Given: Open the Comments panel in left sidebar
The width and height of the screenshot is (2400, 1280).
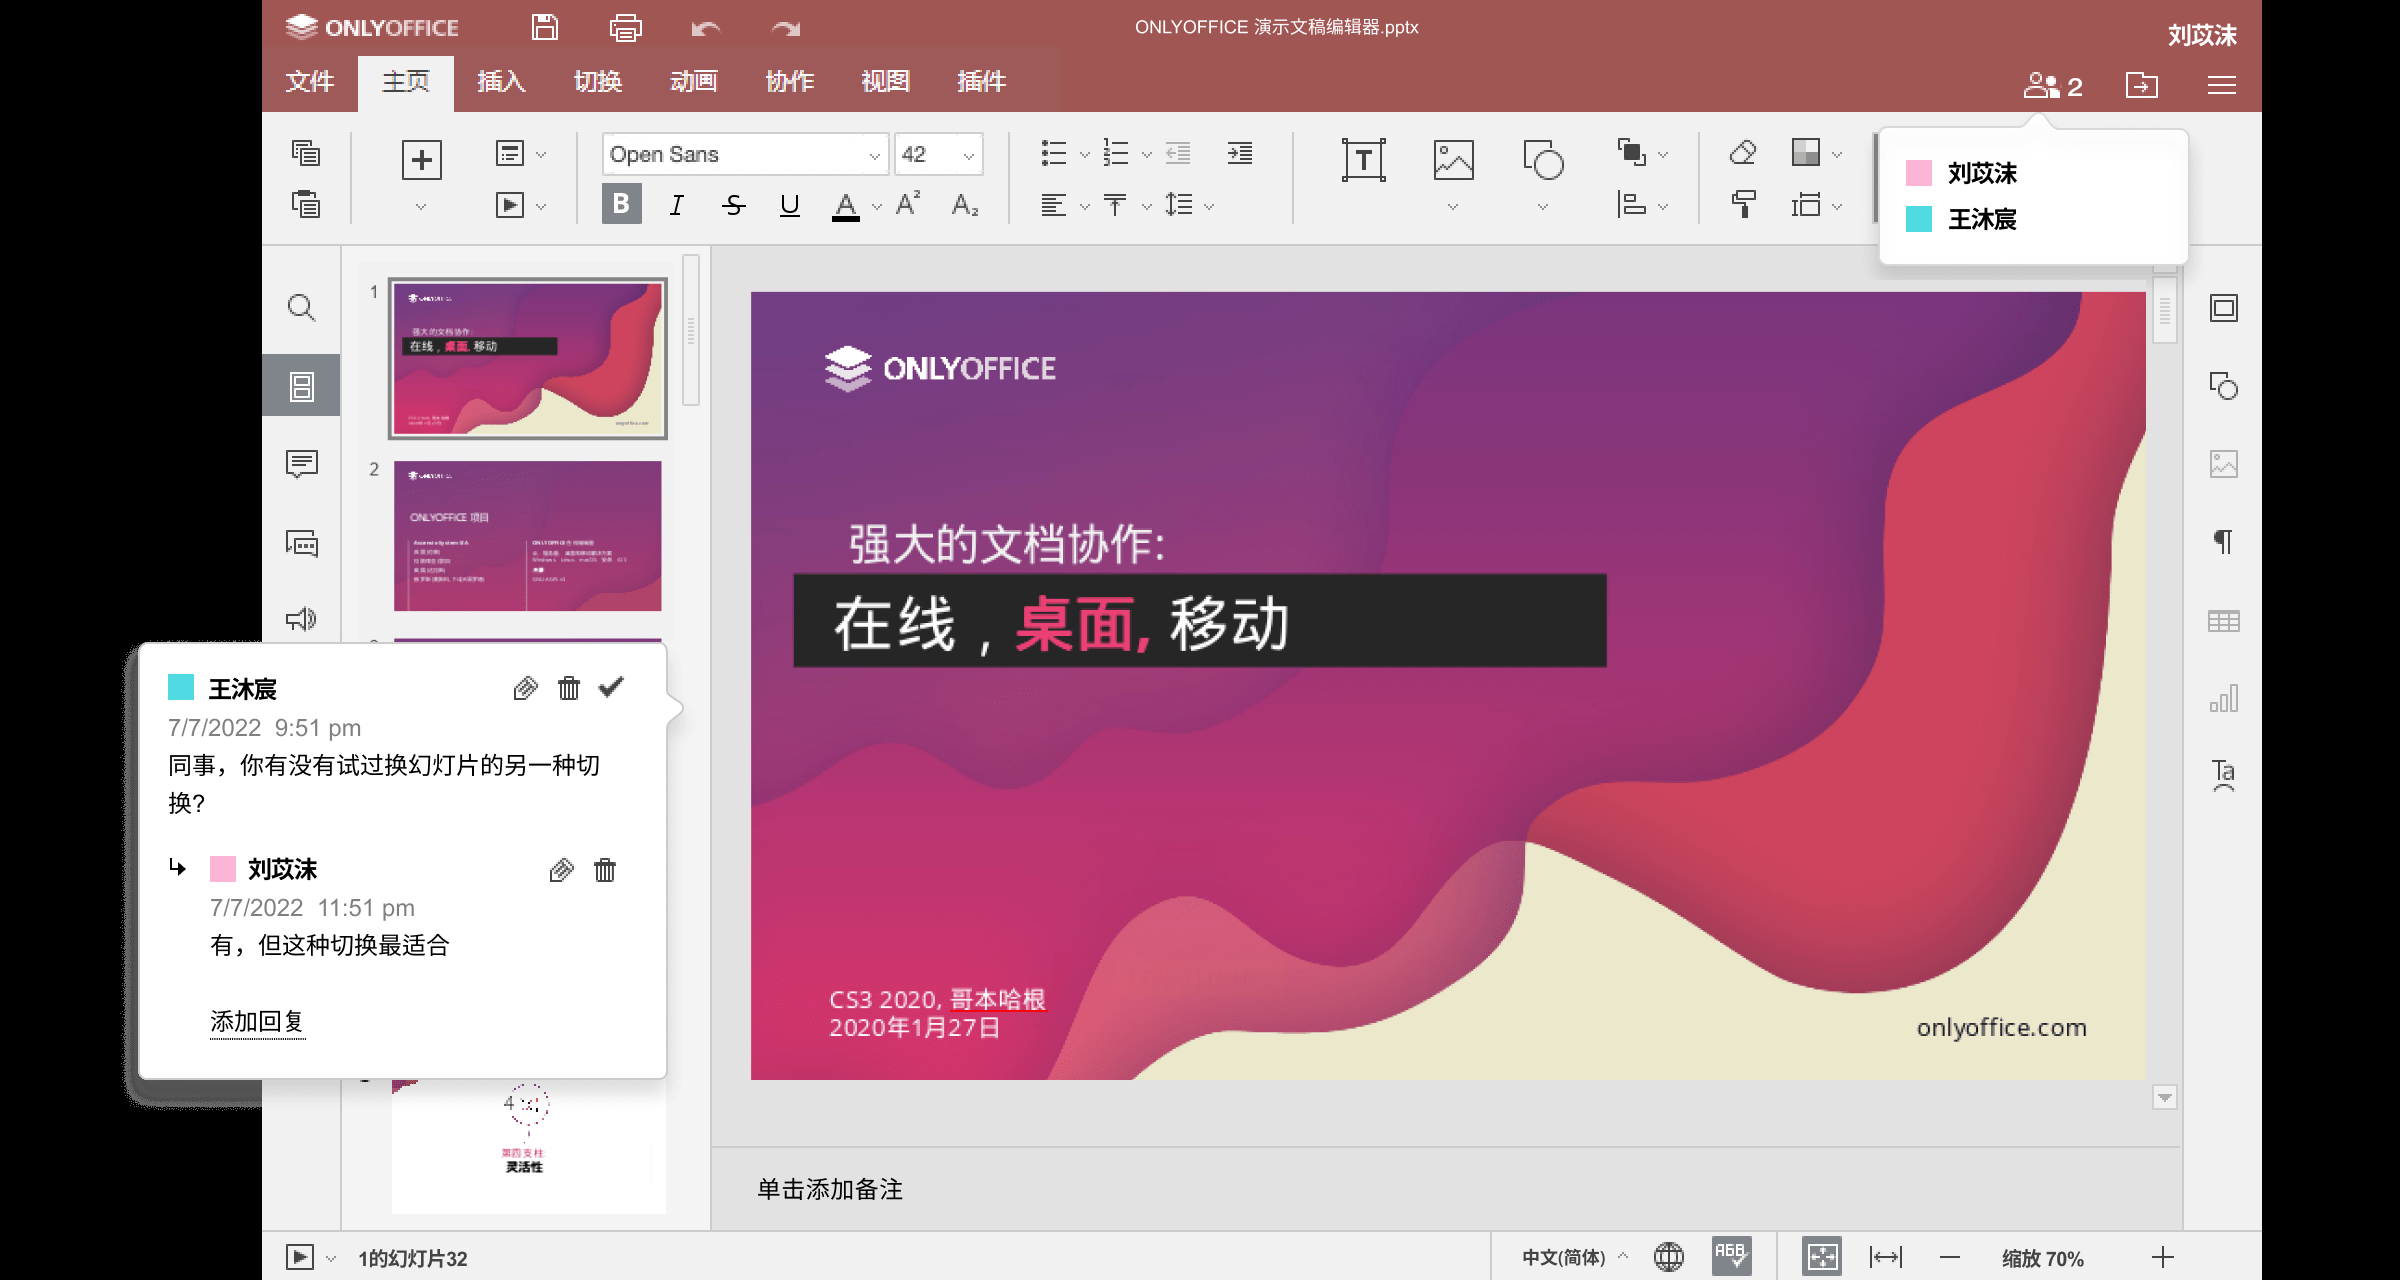Looking at the screenshot, I should point(301,463).
